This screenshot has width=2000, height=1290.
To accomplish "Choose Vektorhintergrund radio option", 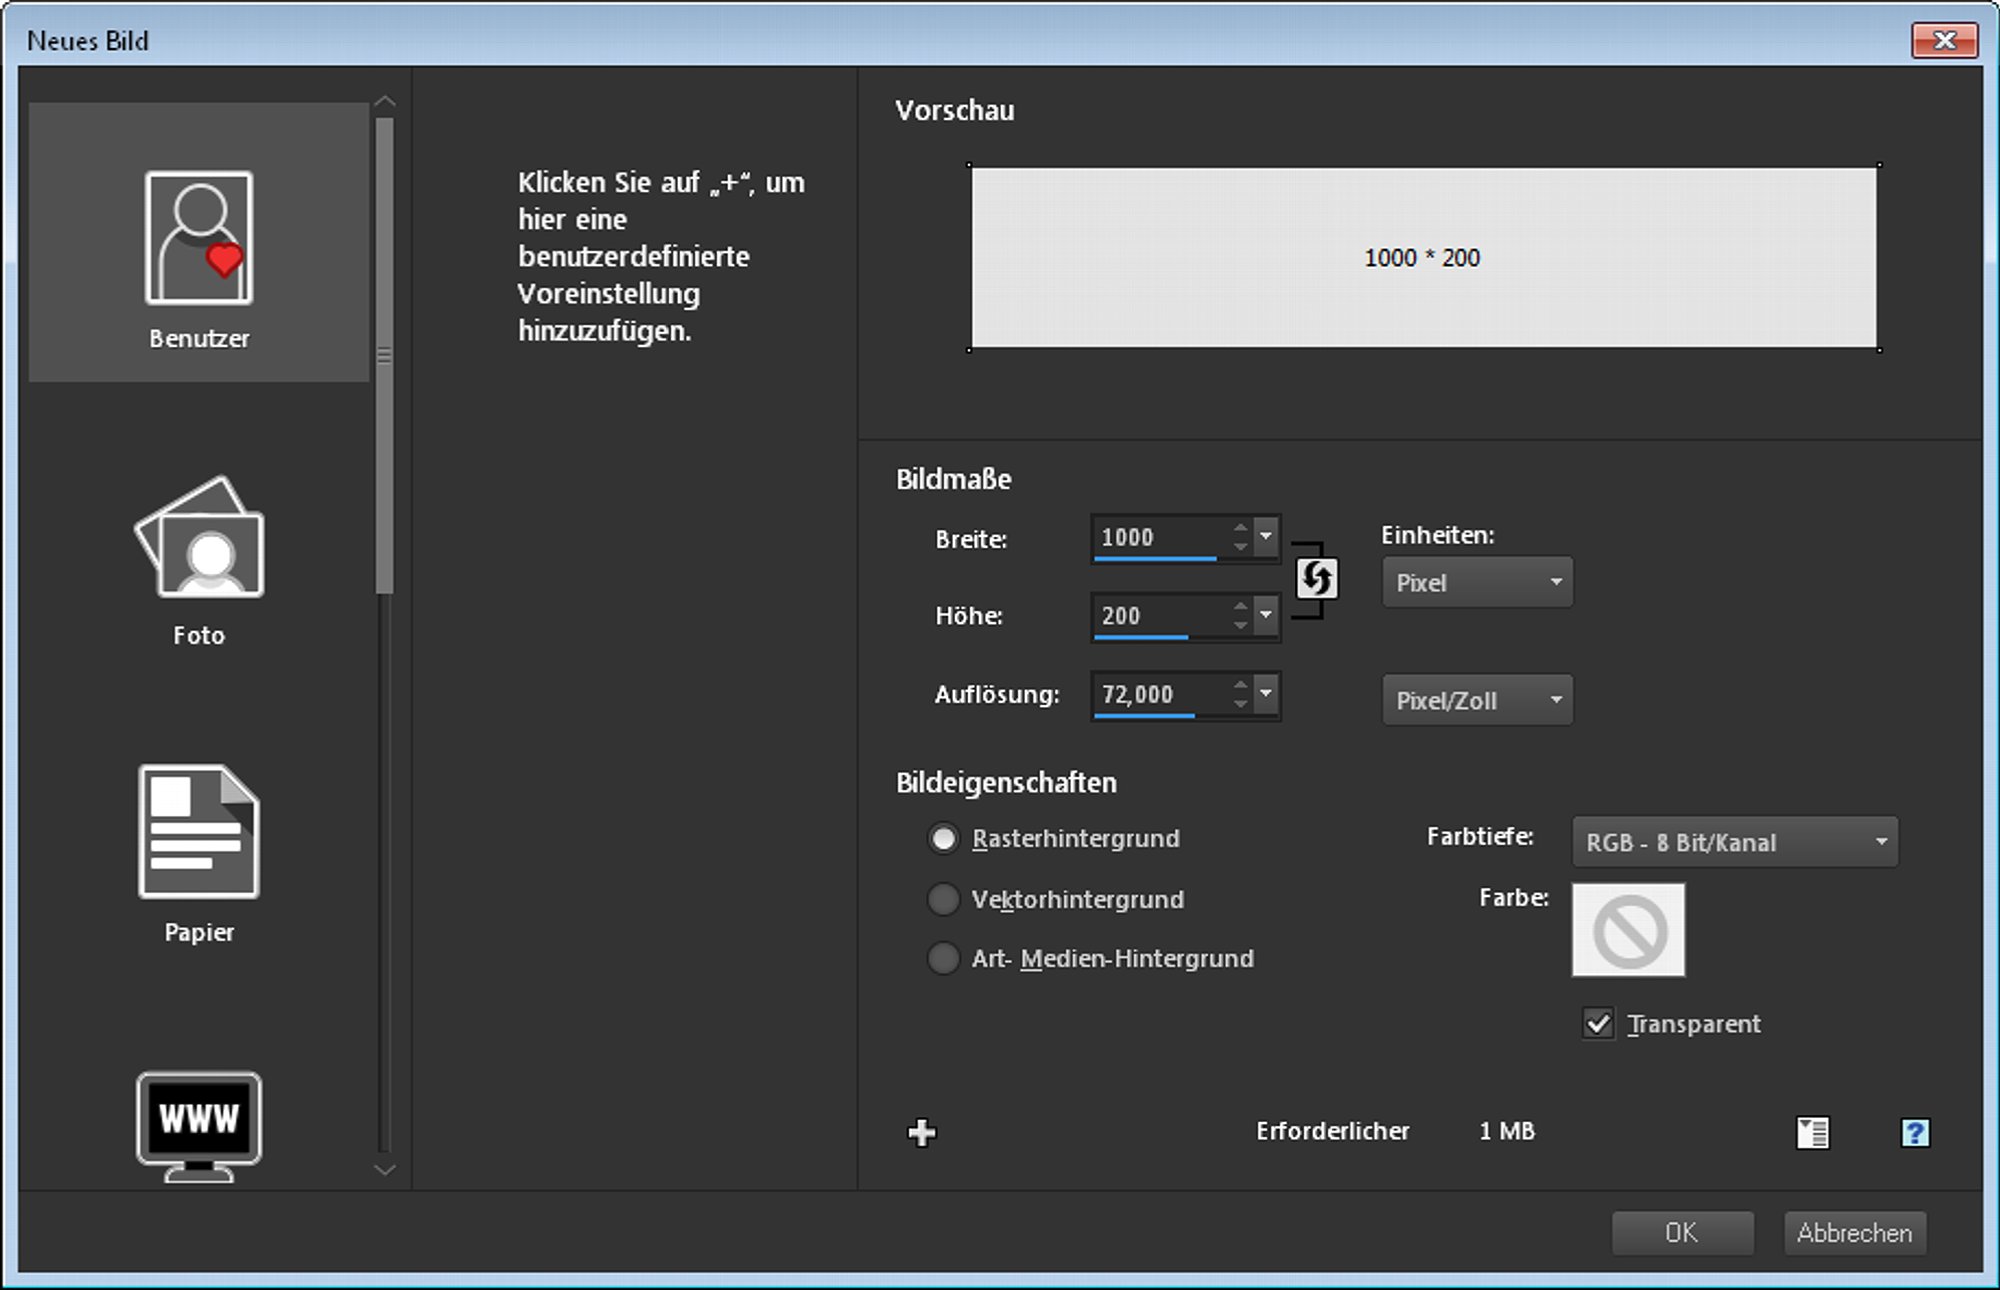I will coord(943,899).
